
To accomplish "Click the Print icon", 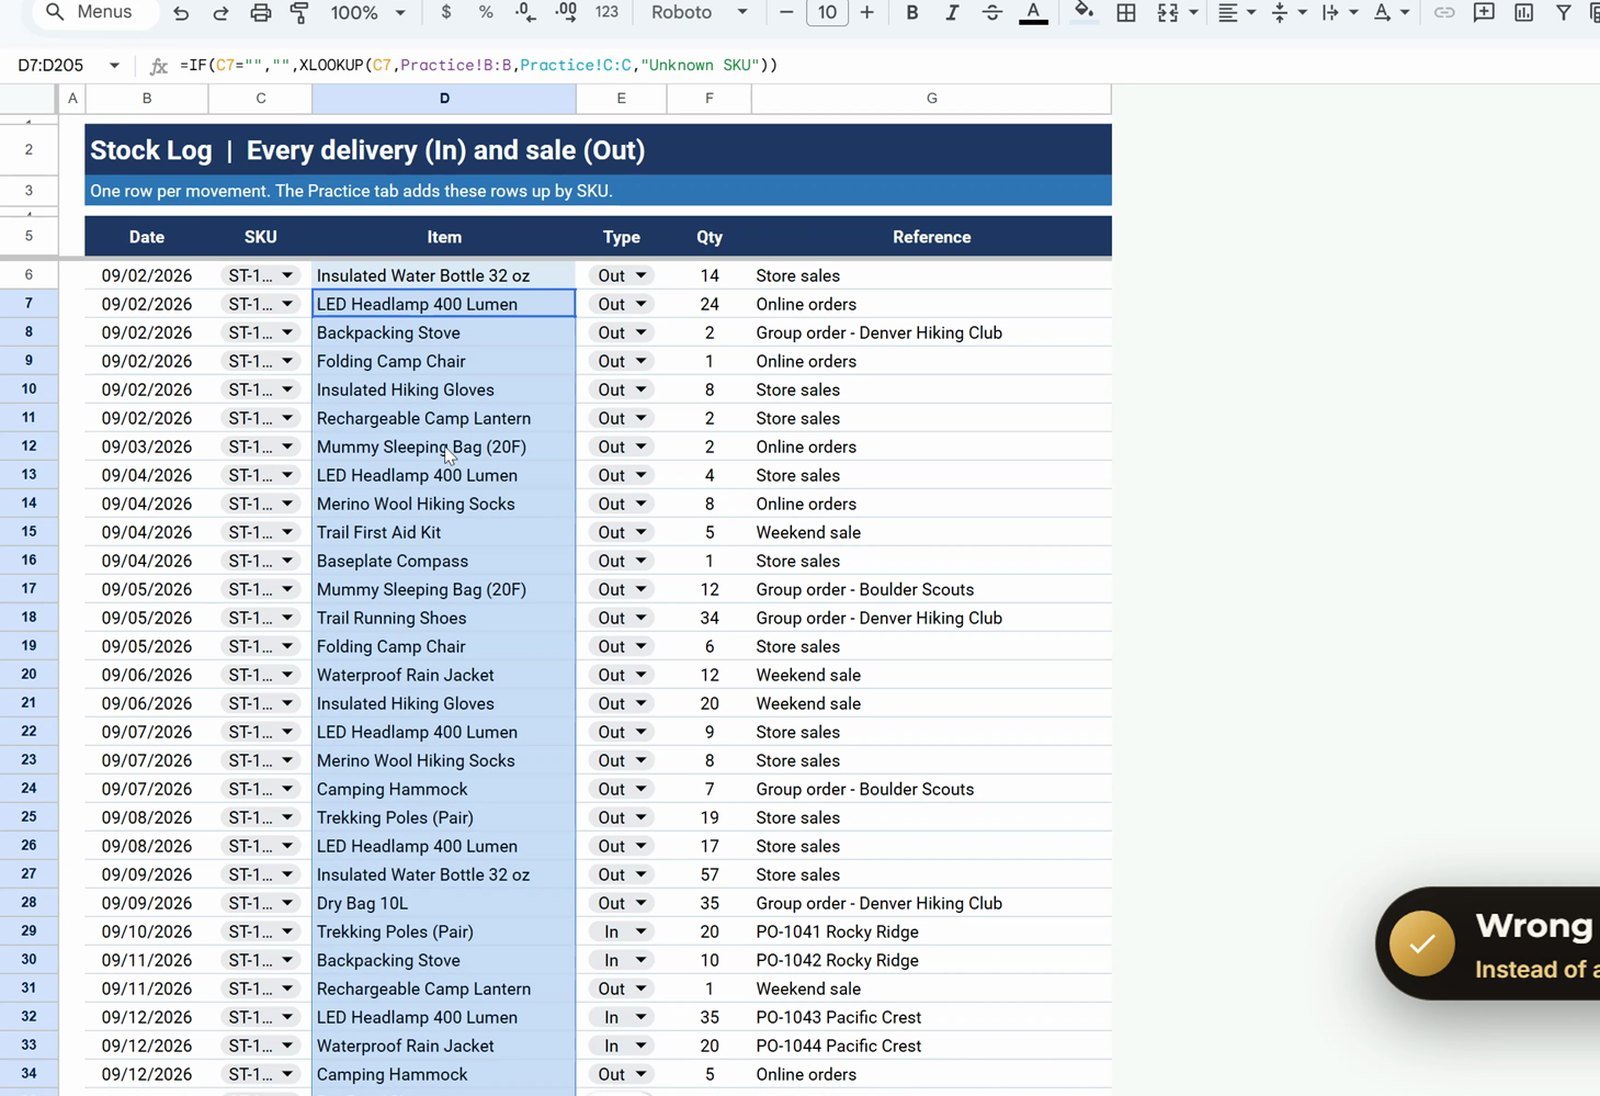I will (260, 13).
